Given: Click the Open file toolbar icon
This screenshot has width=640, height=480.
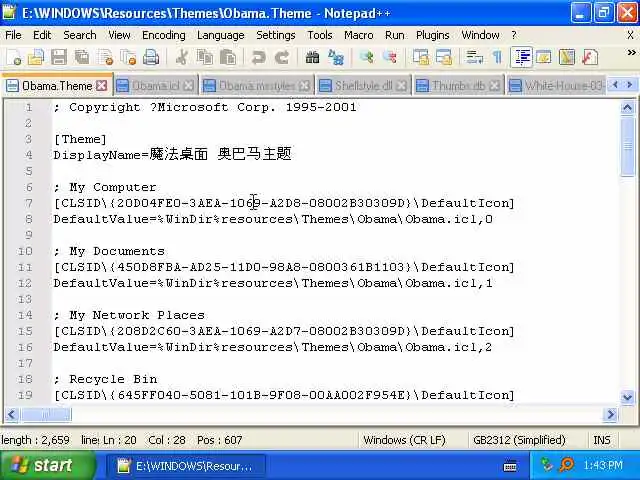Looking at the screenshot, I should (x=36, y=57).
